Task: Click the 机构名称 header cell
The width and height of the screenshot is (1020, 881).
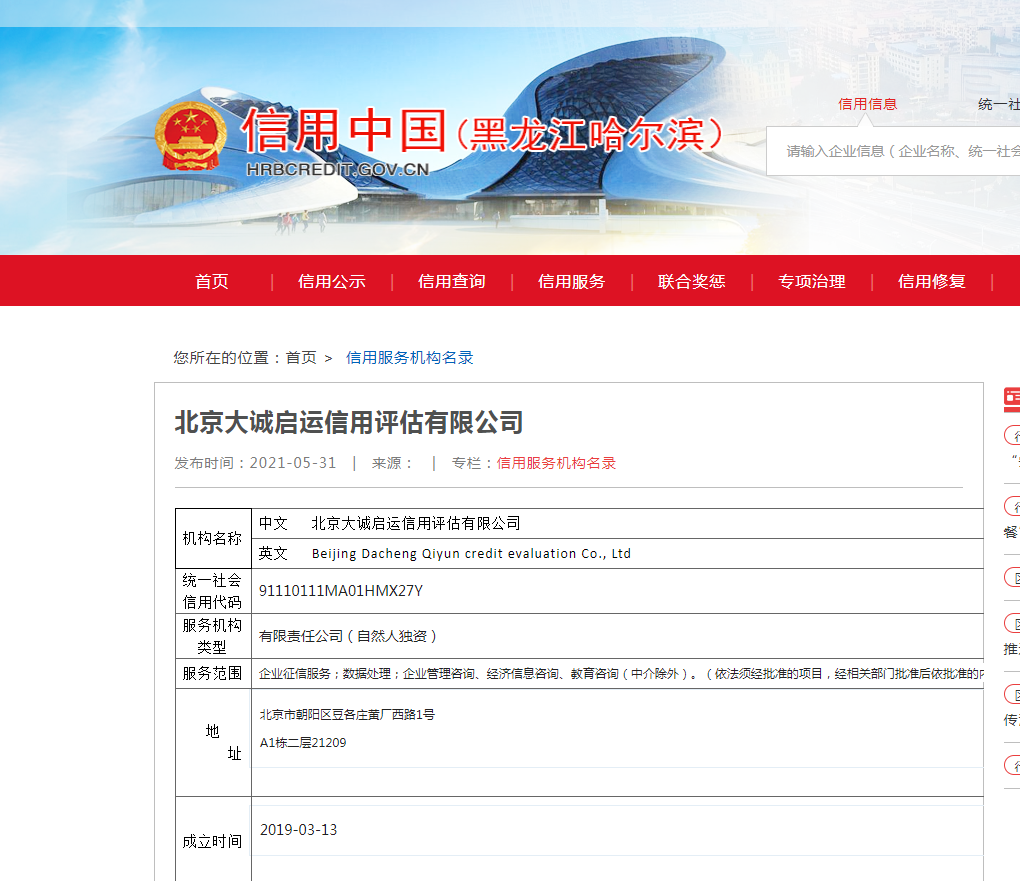Action: pyautogui.click(x=213, y=539)
